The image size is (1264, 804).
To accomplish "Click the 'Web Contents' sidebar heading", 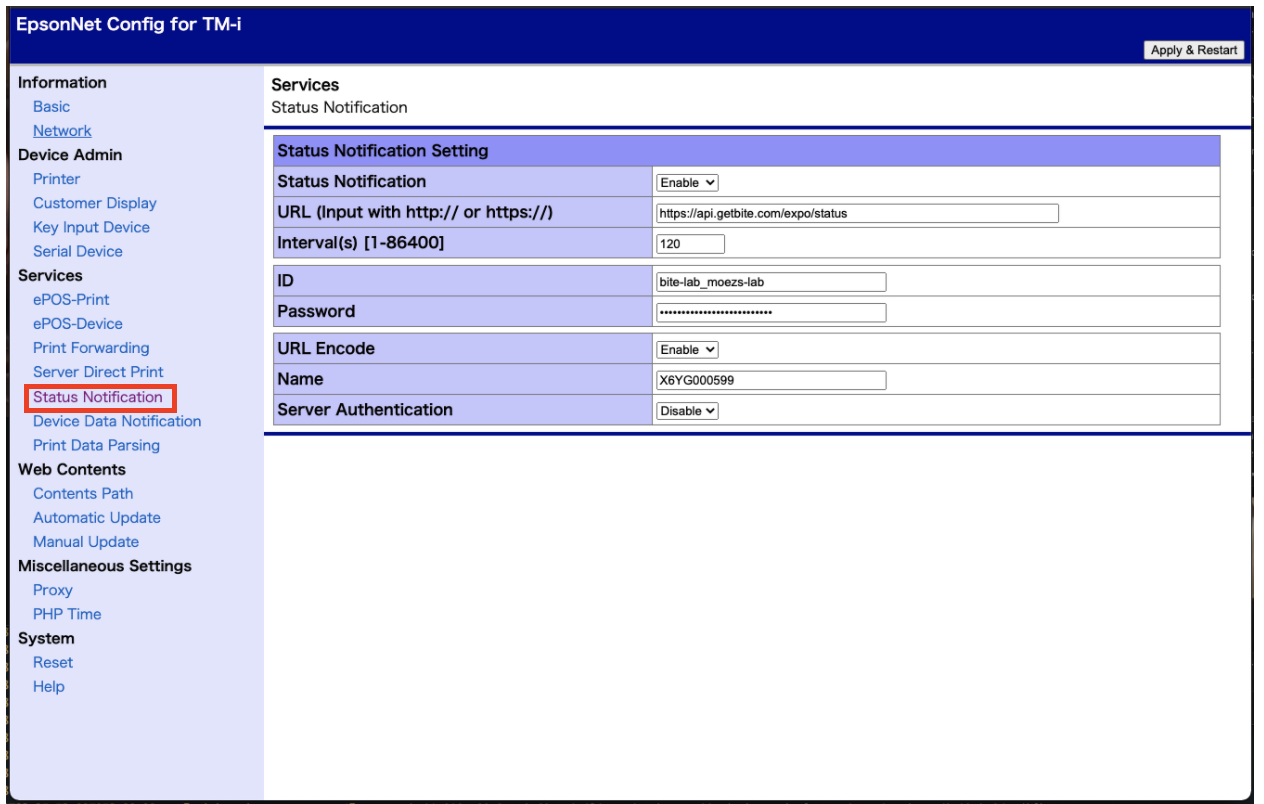I will coord(72,469).
